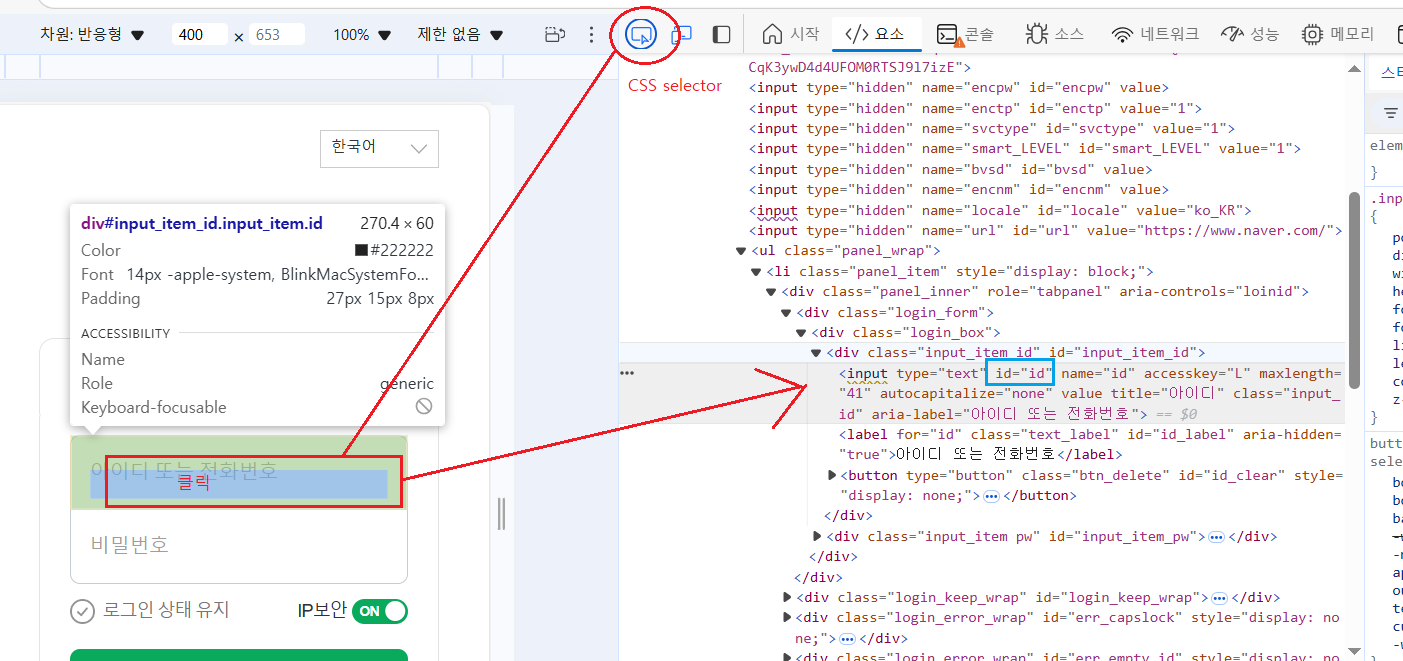This screenshot has height=661, width=1403.
Task: Collapse the div panel_inner node
Action: click(x=771, y=292)
